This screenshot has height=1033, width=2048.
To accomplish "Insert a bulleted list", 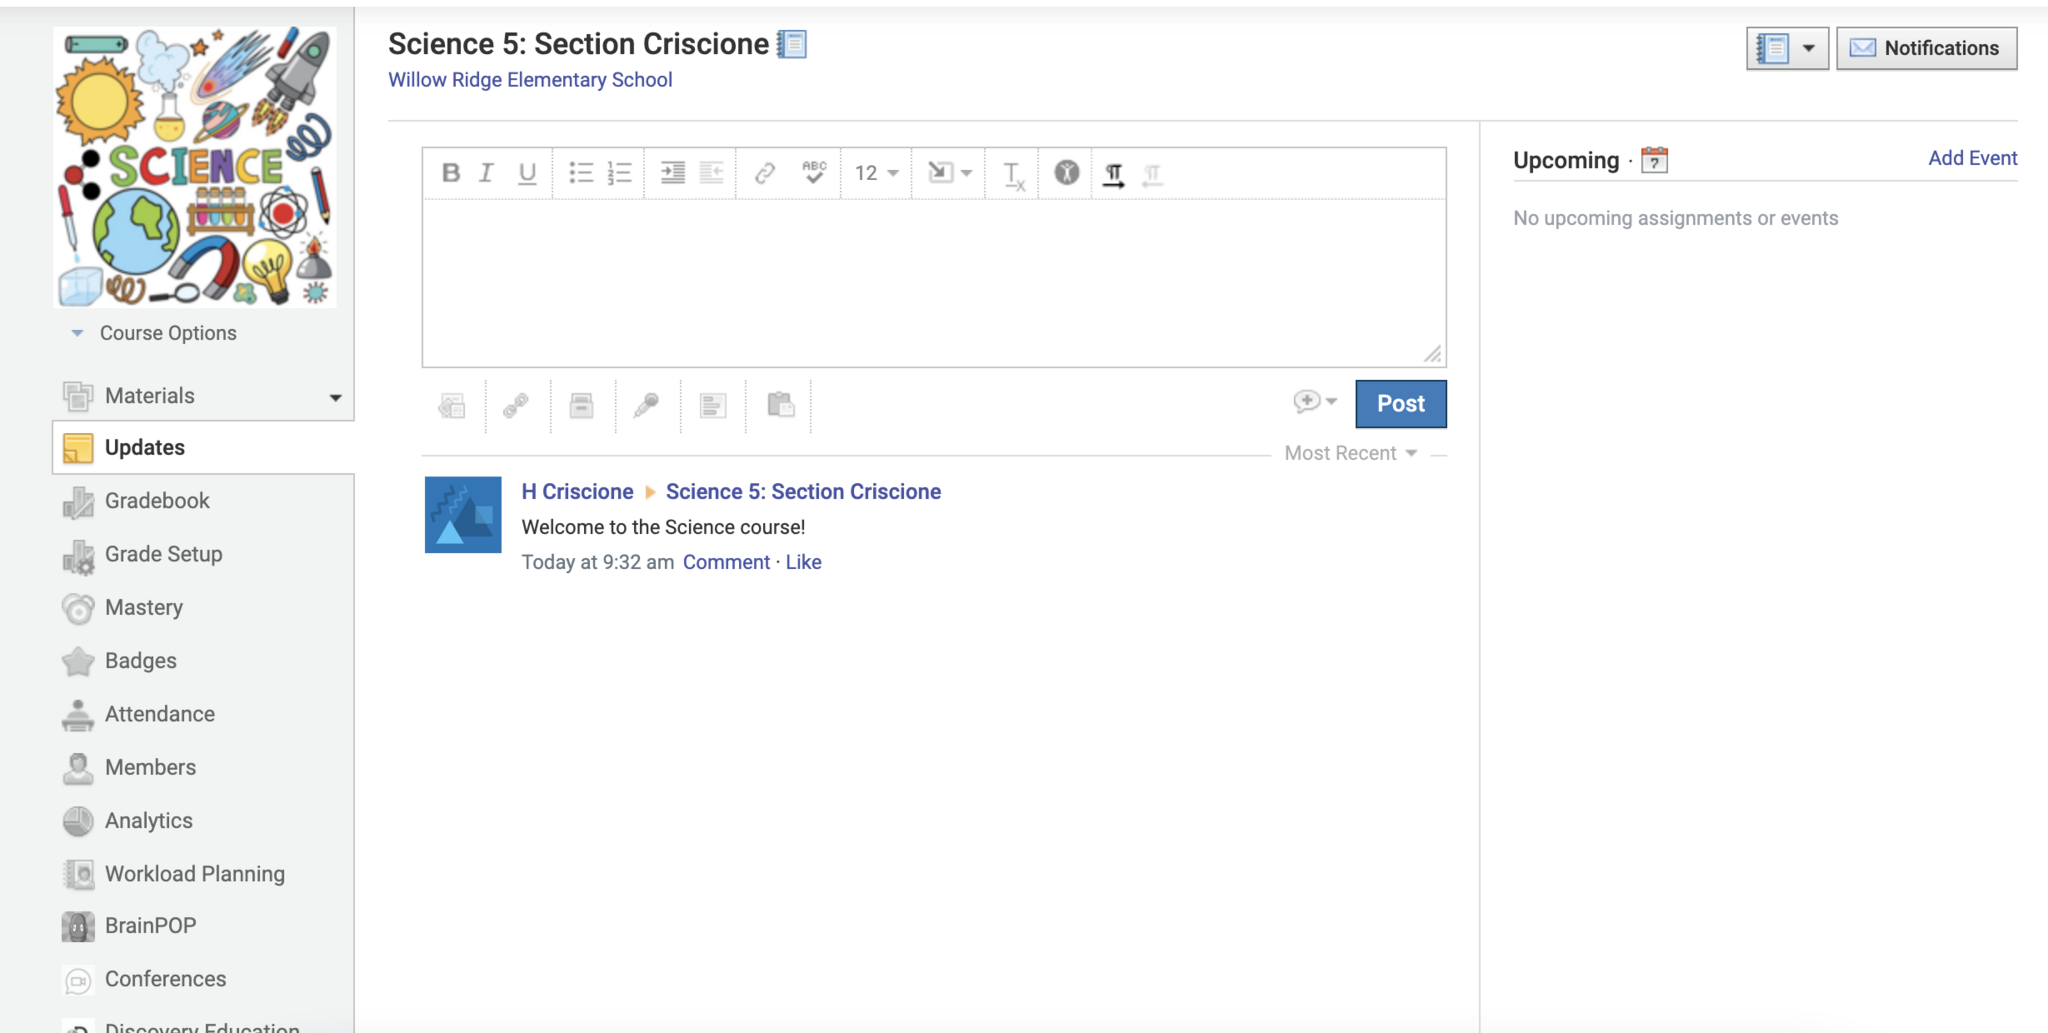I will point(581,173).
